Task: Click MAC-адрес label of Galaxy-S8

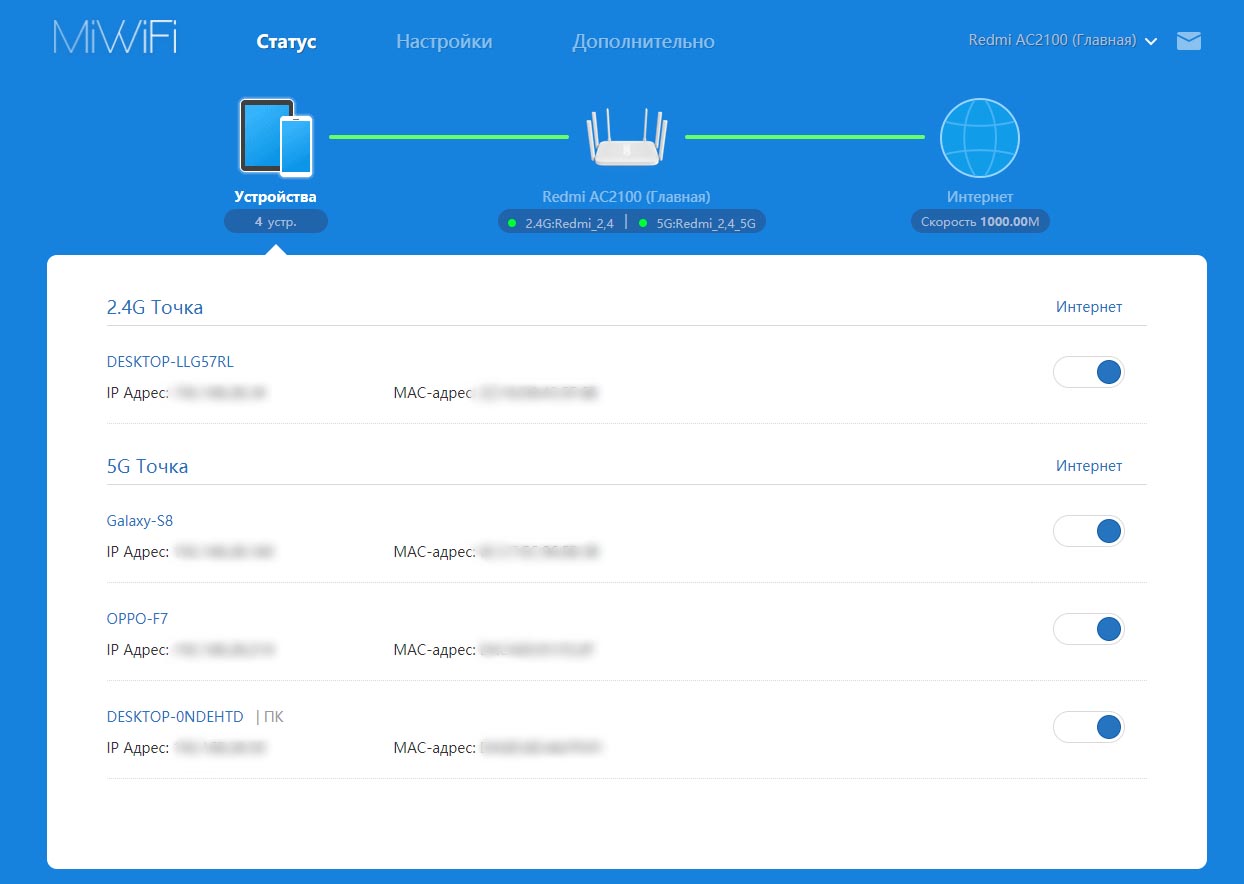Action: click(x=434, y=552)
